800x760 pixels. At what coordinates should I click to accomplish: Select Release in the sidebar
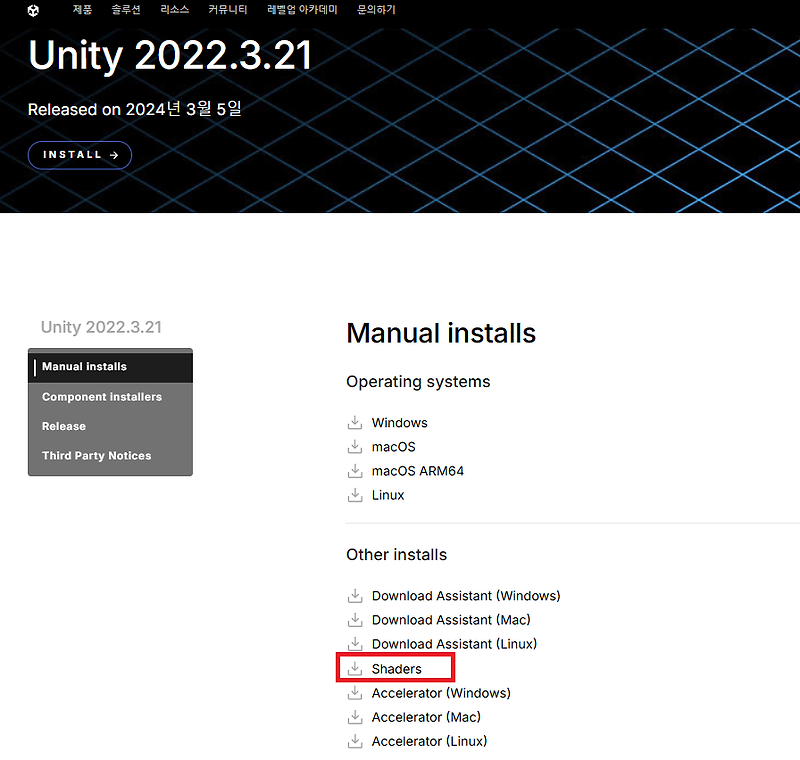coord(63,426)
